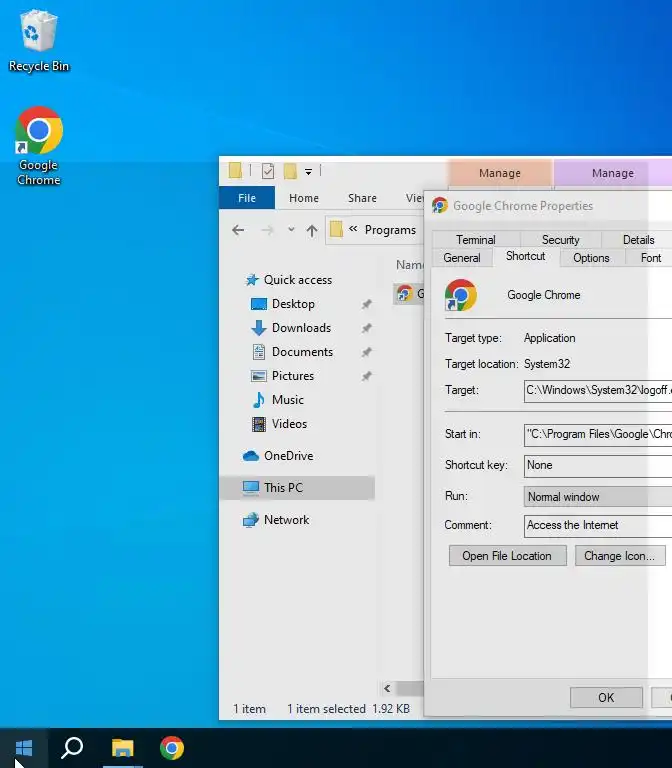Click the Open File Location button
Screen dimensions: 672x768
point(507,556)
